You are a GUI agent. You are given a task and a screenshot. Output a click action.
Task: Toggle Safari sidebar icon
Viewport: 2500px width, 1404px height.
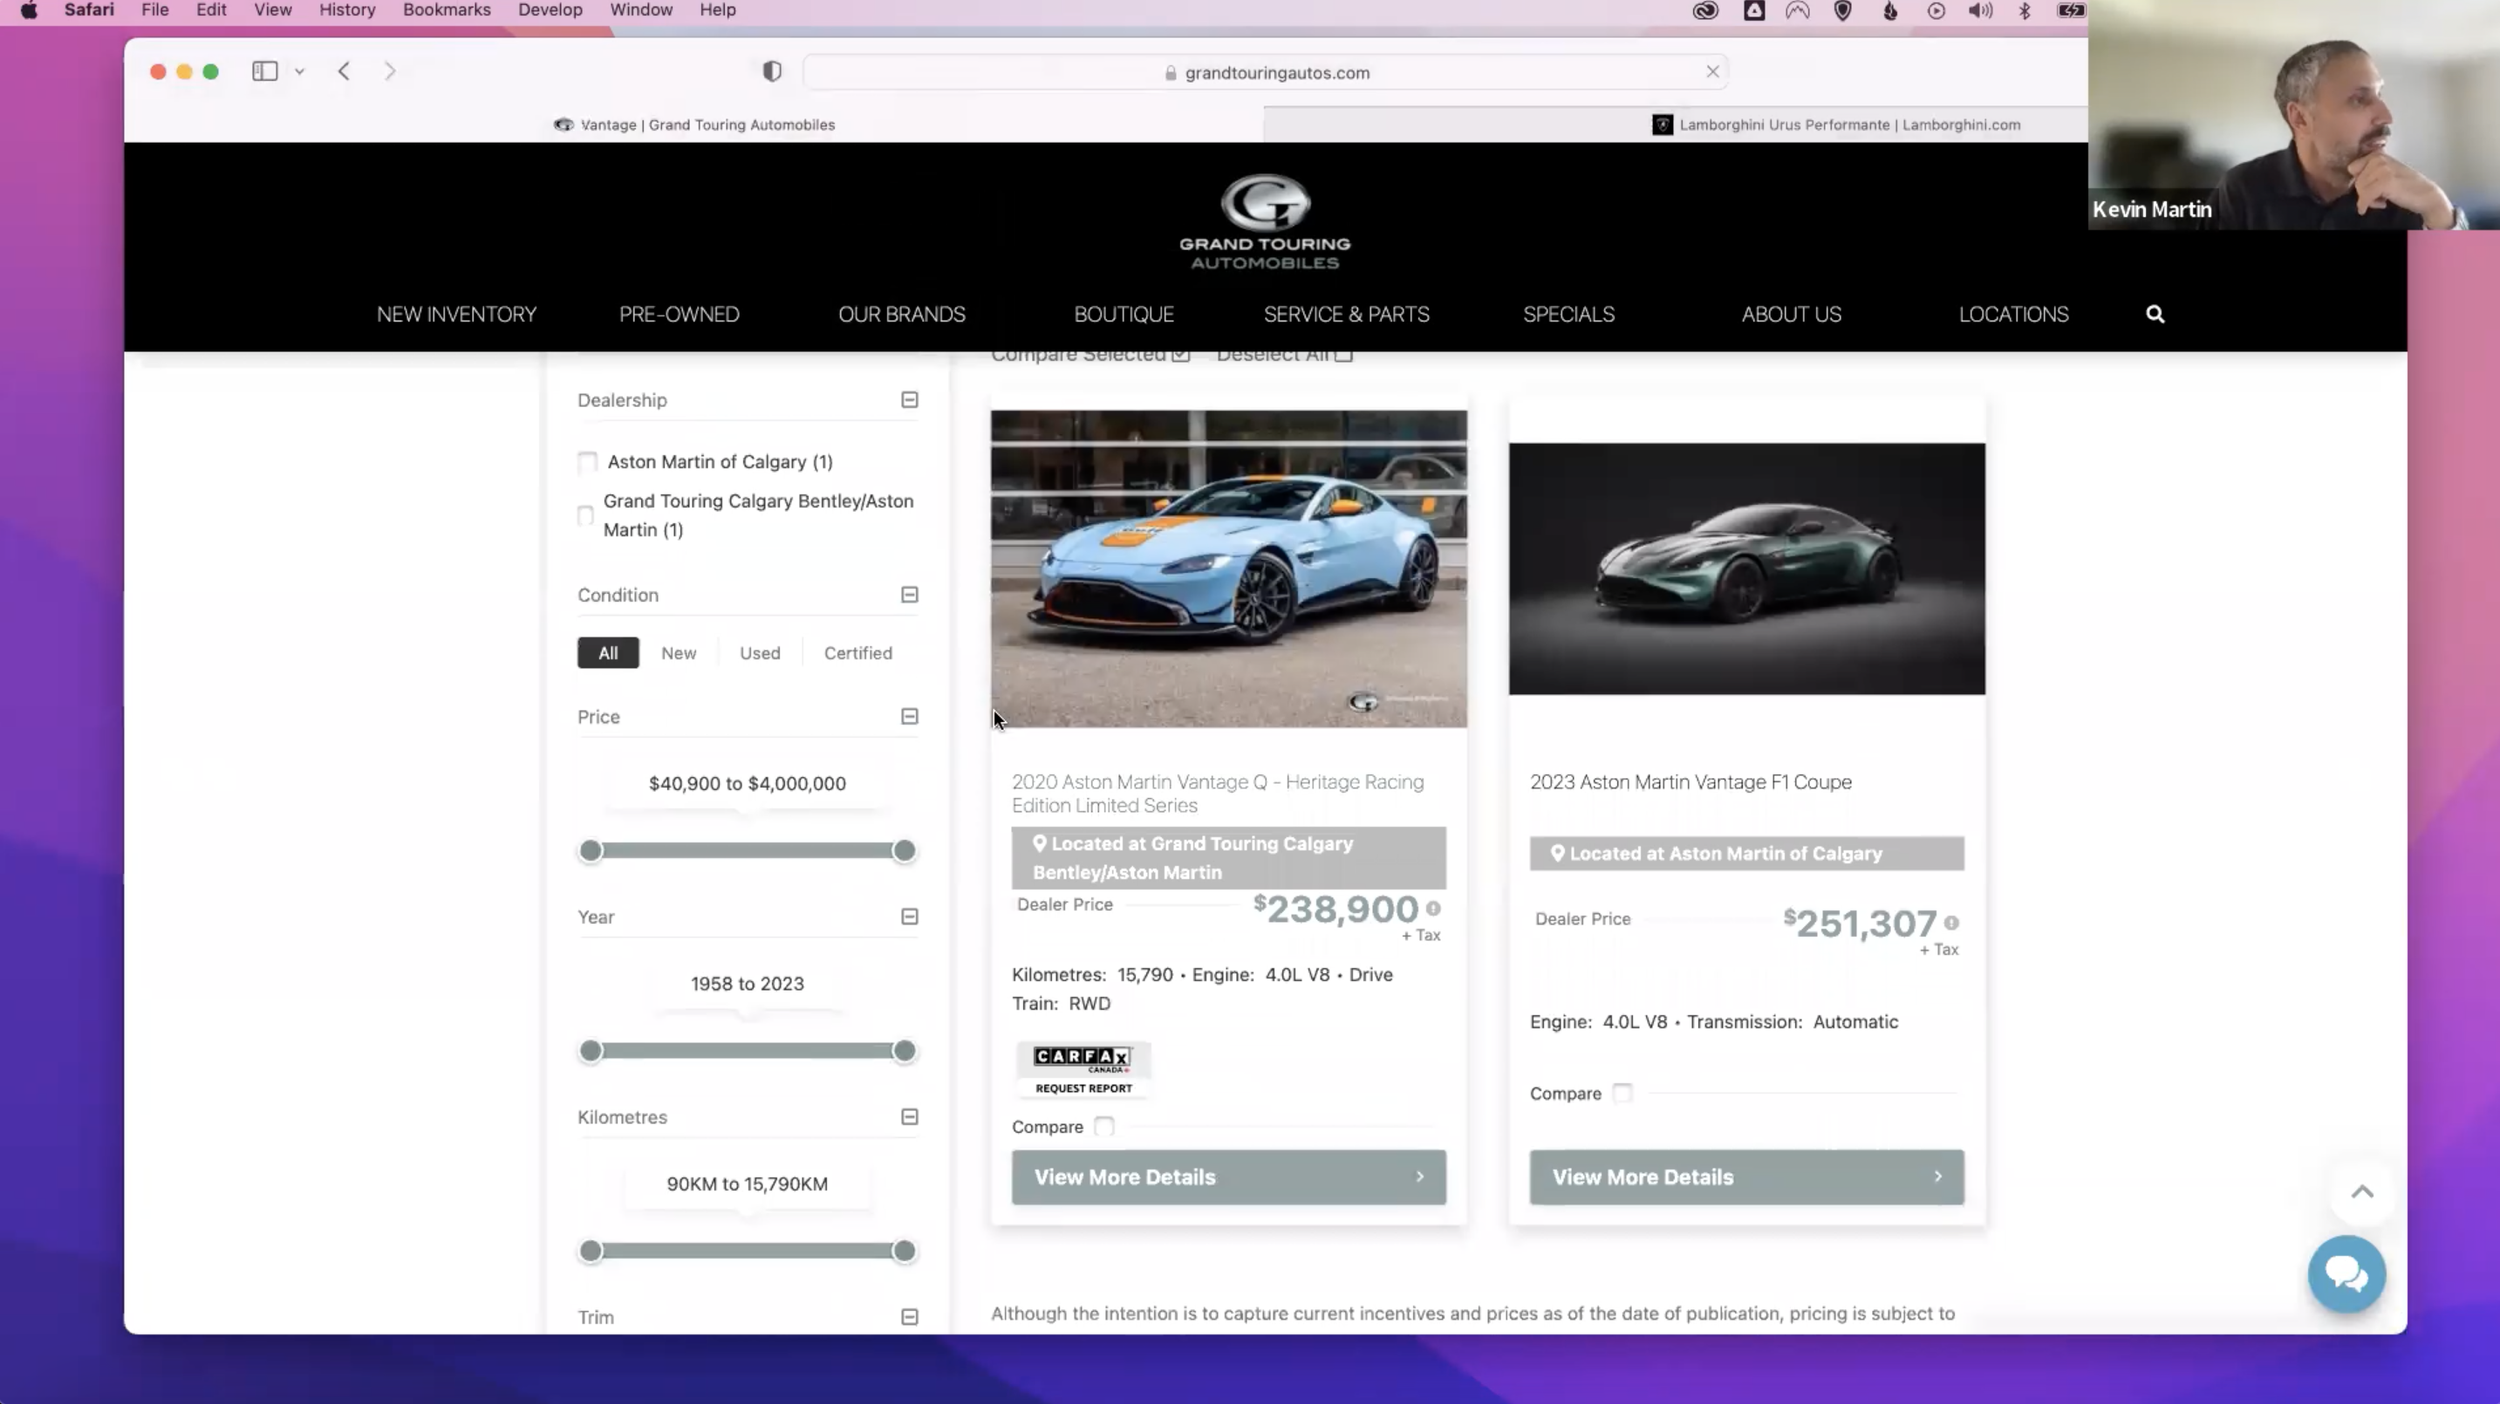[x=265, y=71]
